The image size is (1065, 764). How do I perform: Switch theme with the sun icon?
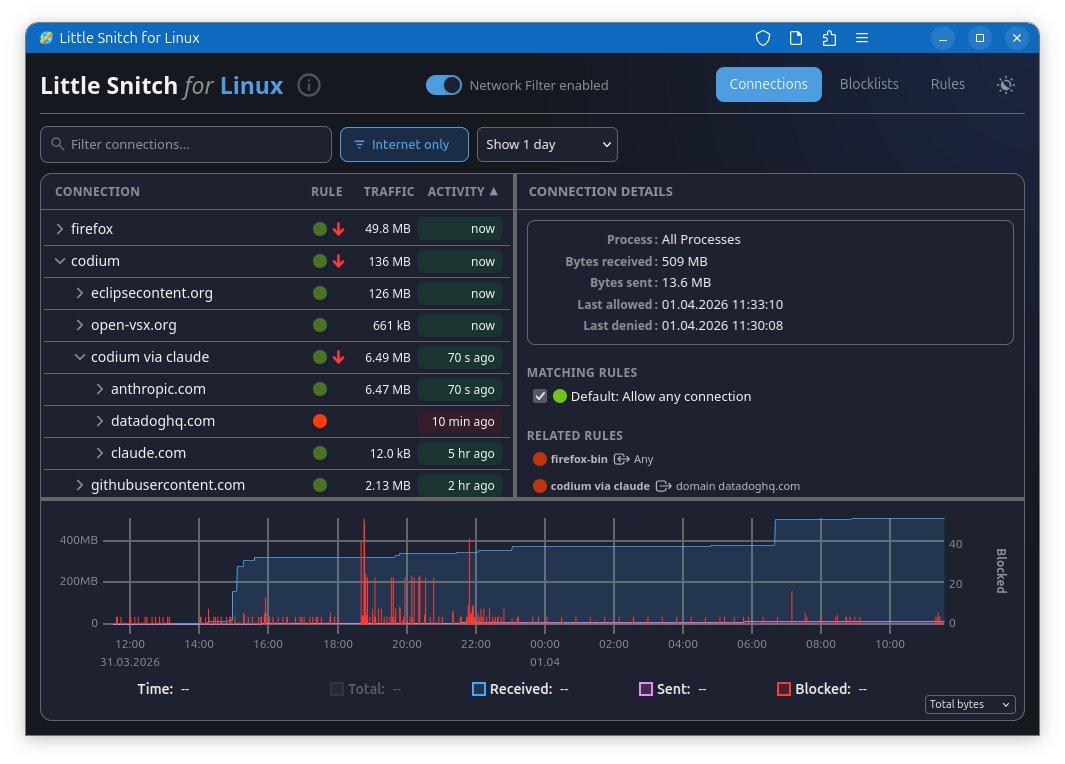tap(1006, 85)
